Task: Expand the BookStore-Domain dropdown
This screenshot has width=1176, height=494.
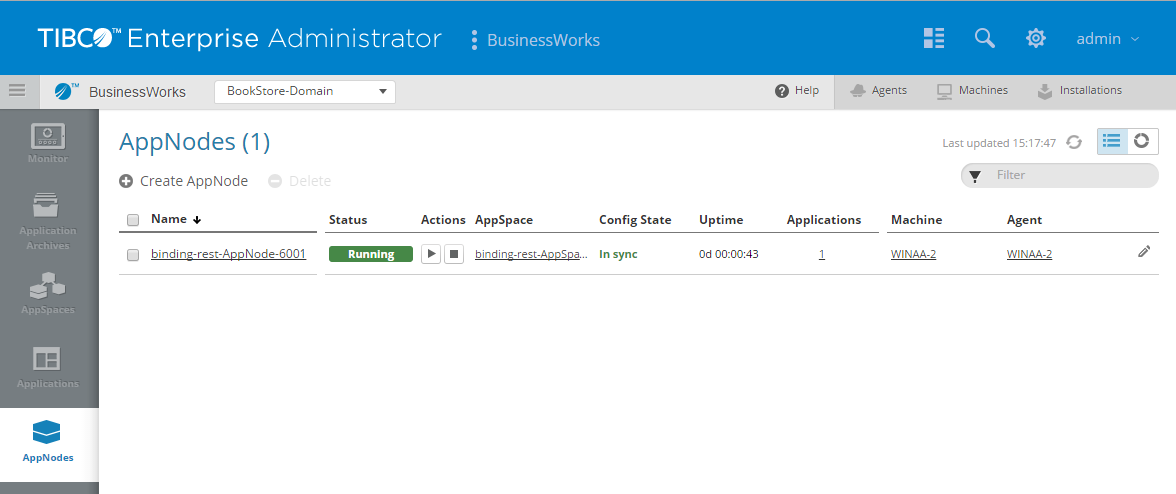Action: coord(304,91)
